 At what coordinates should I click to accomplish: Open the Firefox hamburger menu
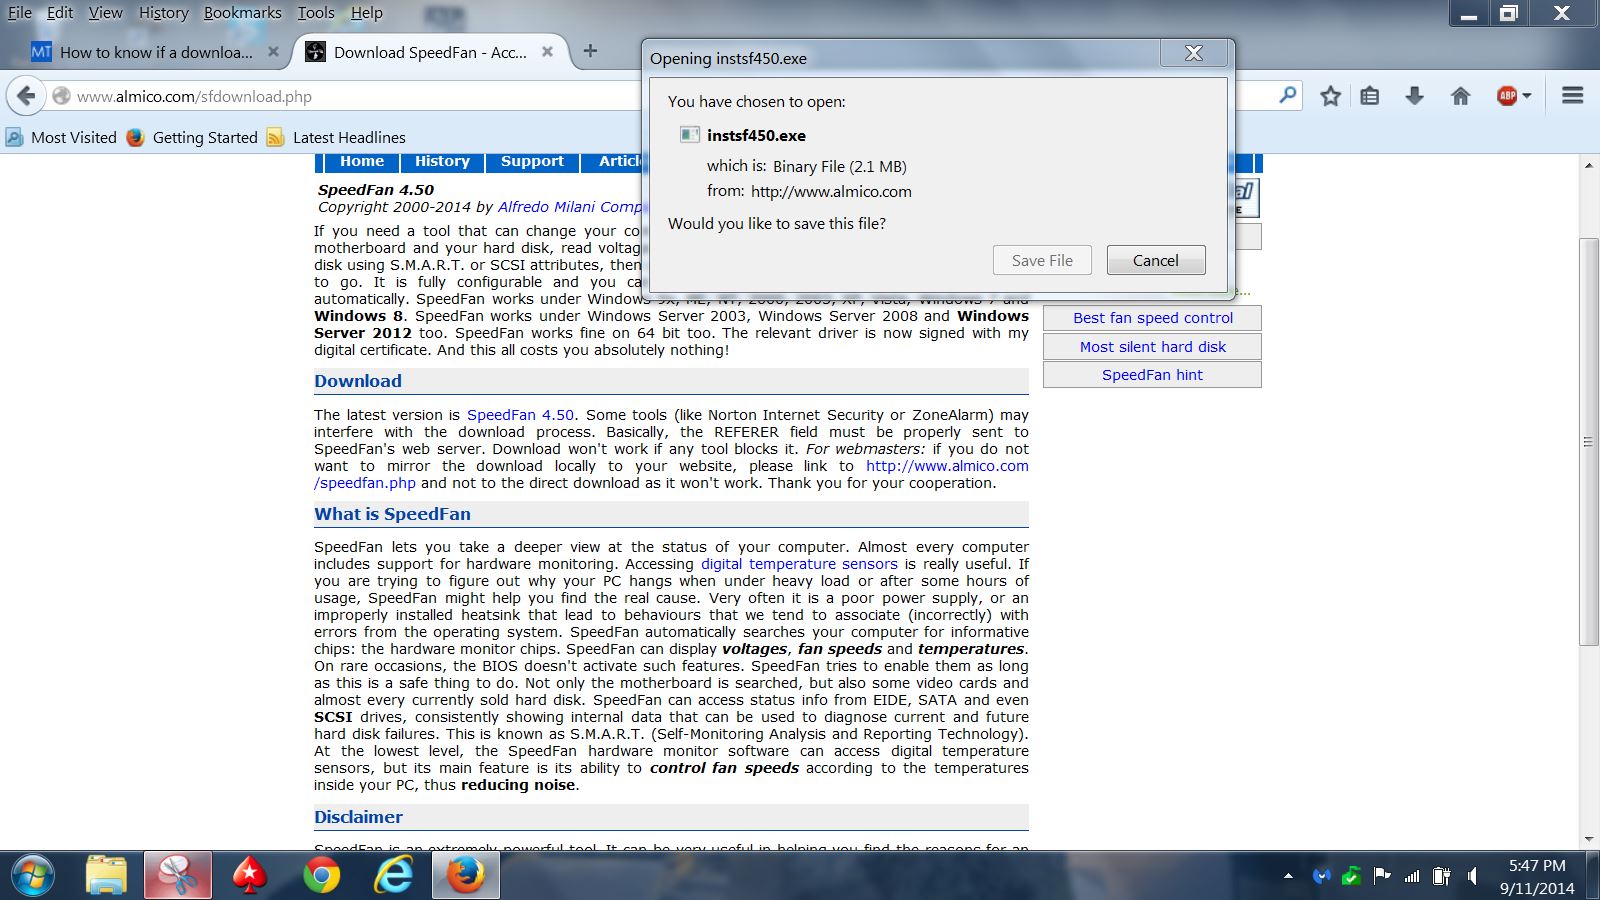tap(1572, 96)
